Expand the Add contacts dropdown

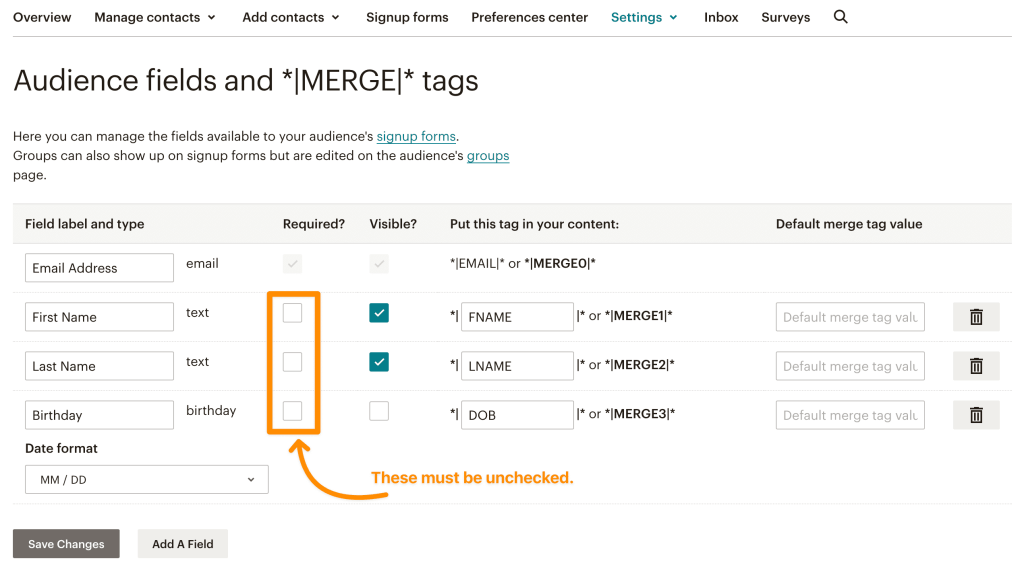click(x=291, y=17)
